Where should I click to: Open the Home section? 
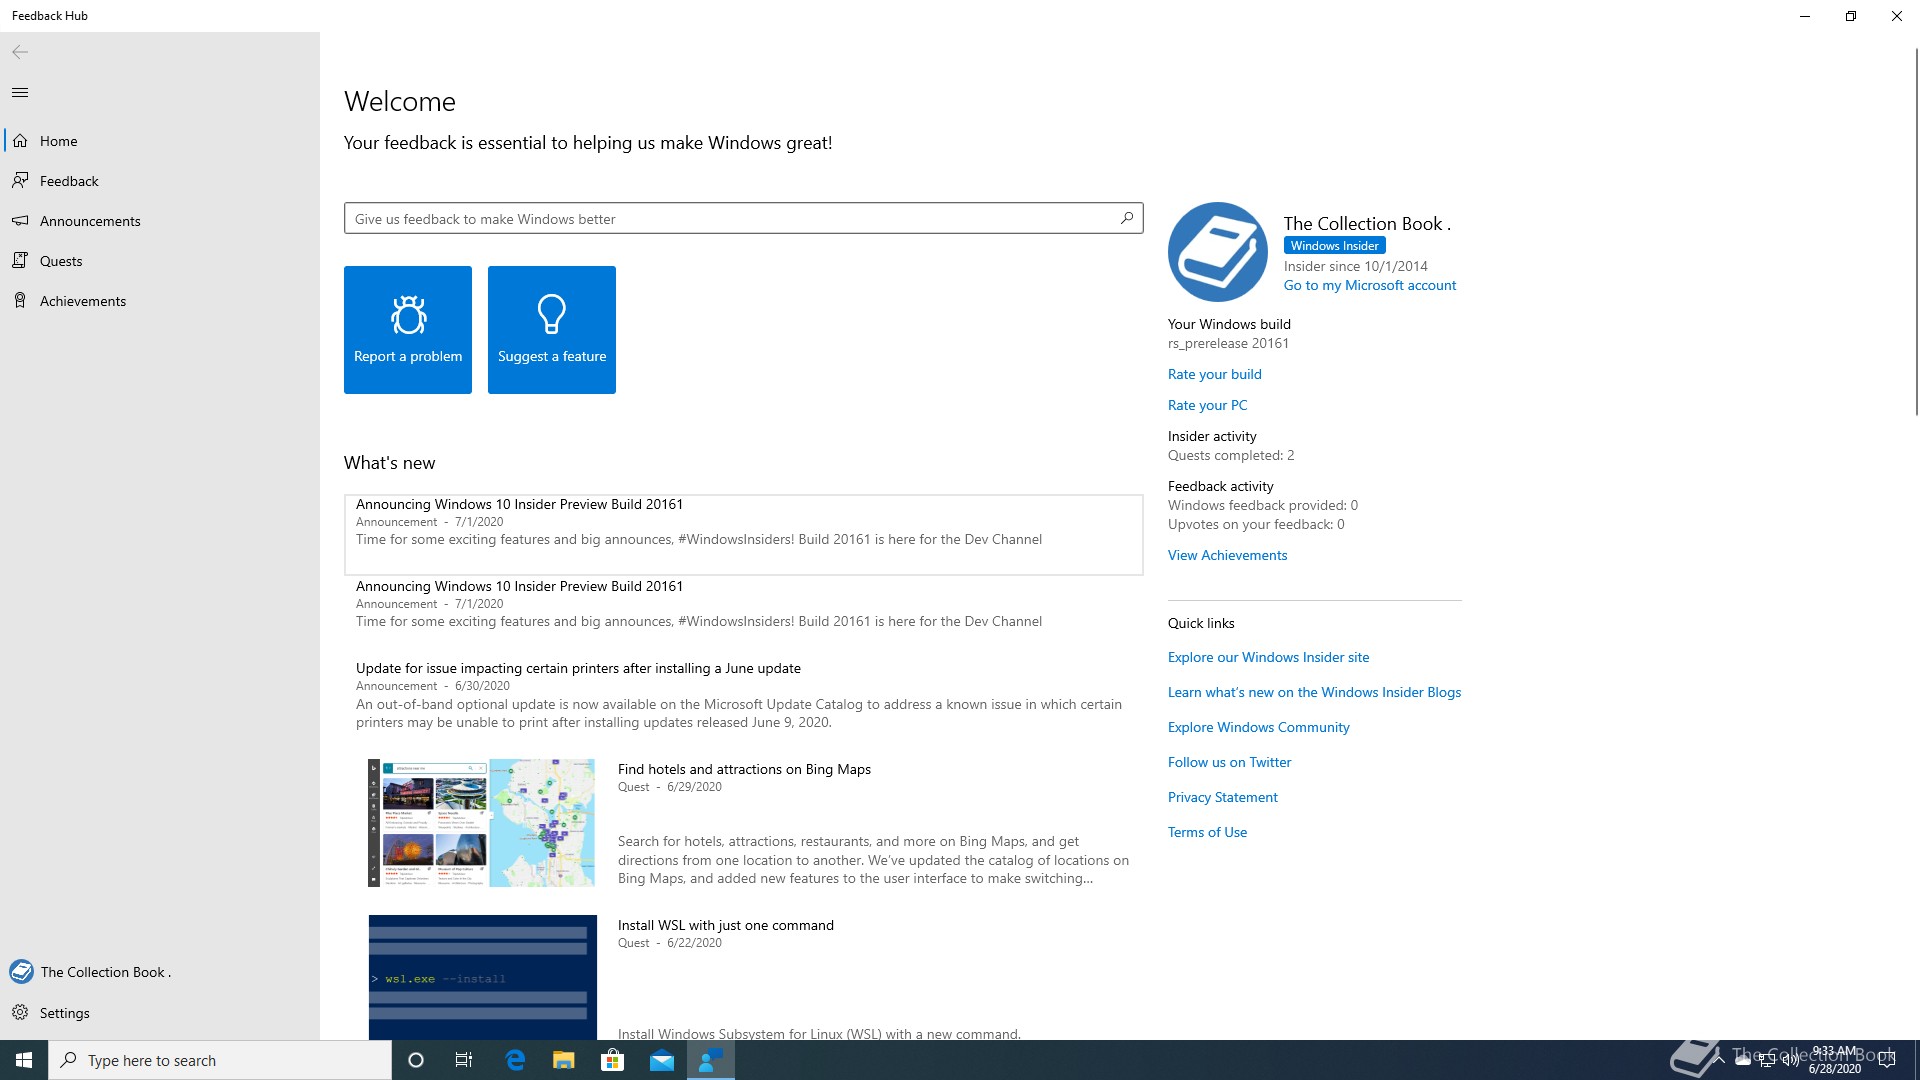(160, 141)
